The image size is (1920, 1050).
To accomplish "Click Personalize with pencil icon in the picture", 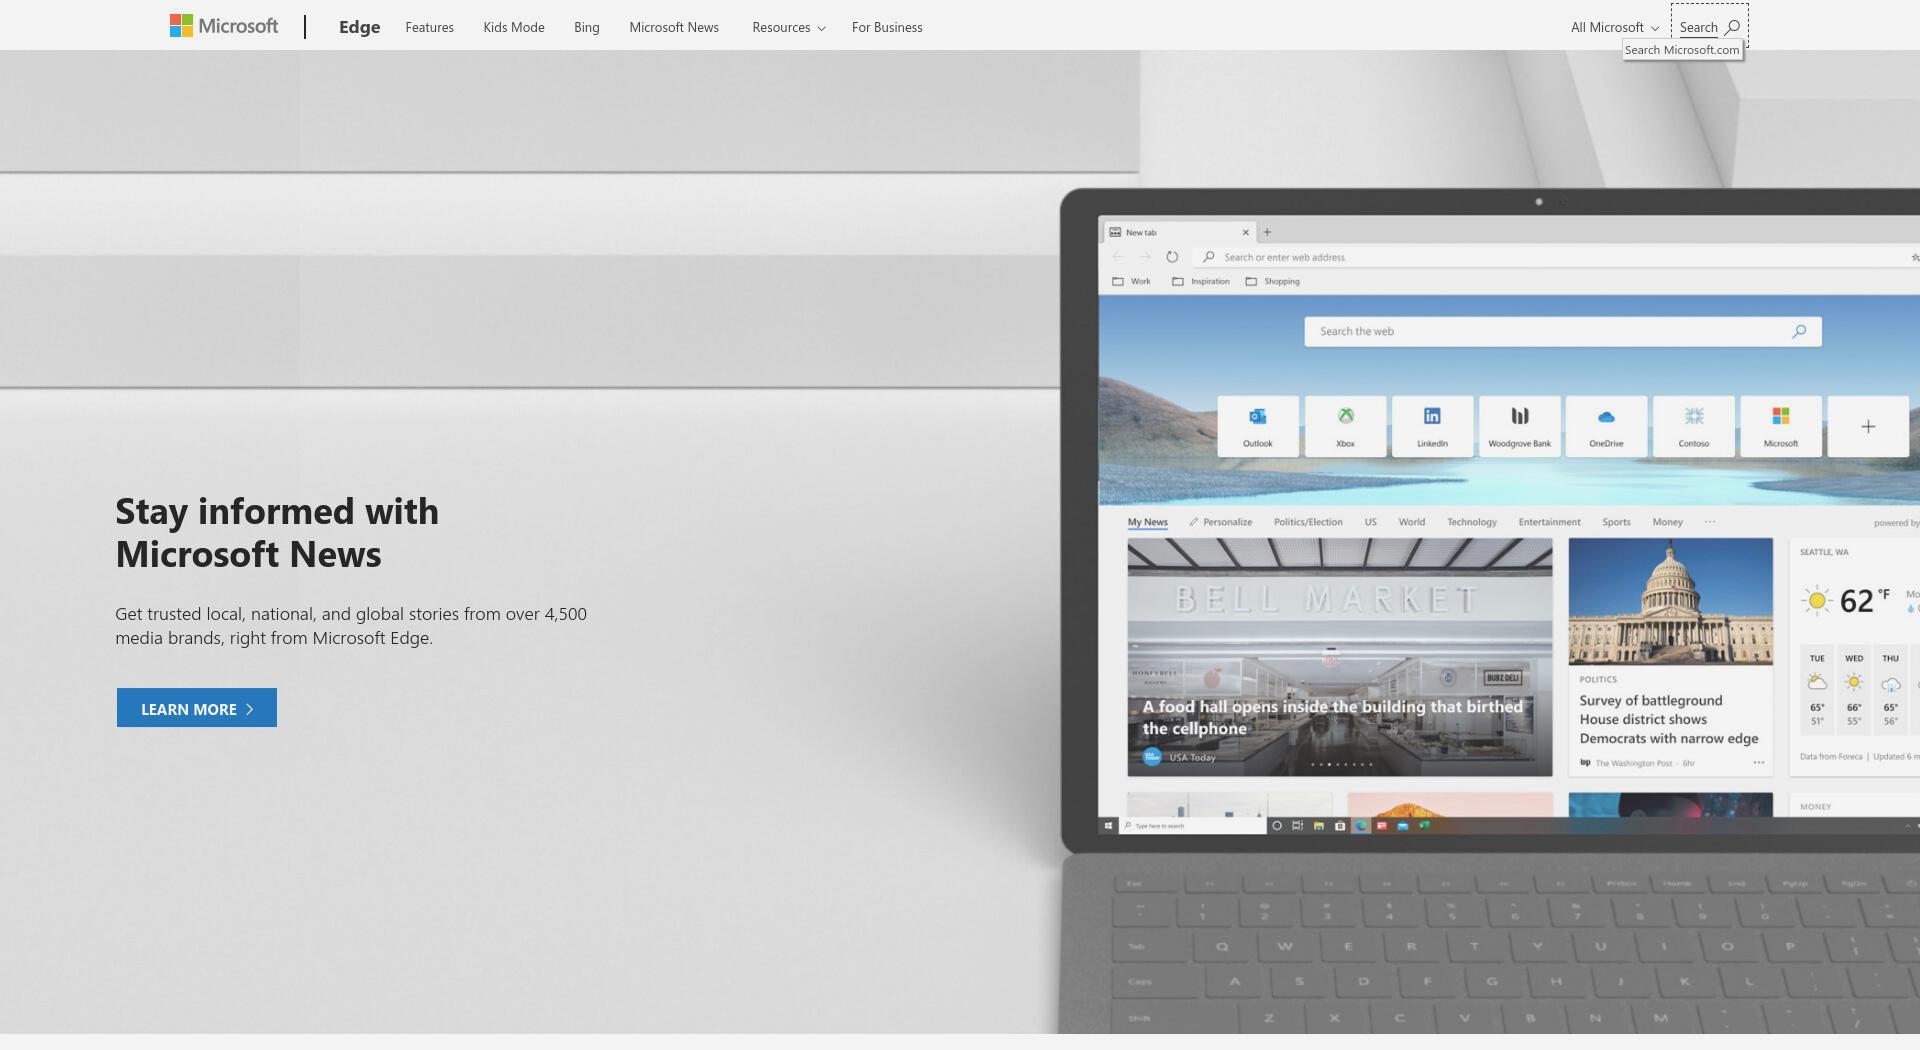I will (x=1221, y=522).
